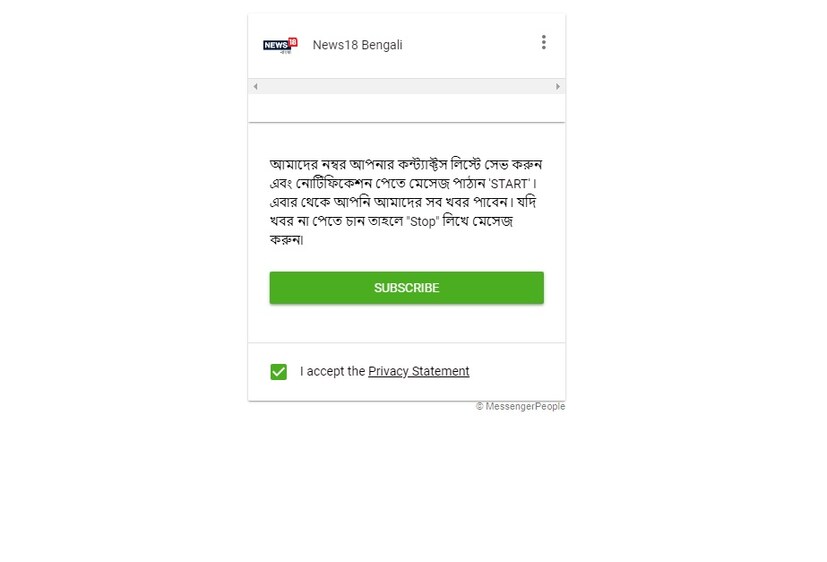Screen dimensions: 827x562
Task: Uncheck the Privacy Statement acceptance checkbox
Action: [x=278, y=372]
